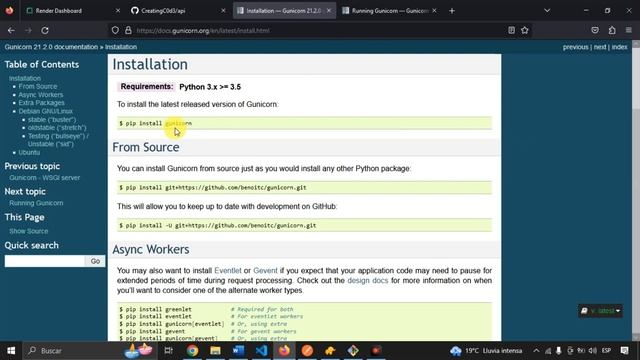Viewport: 640px width, 360px height.
Task: Open File Explorer from the taskbar
Action: click(x=216, y=351)
